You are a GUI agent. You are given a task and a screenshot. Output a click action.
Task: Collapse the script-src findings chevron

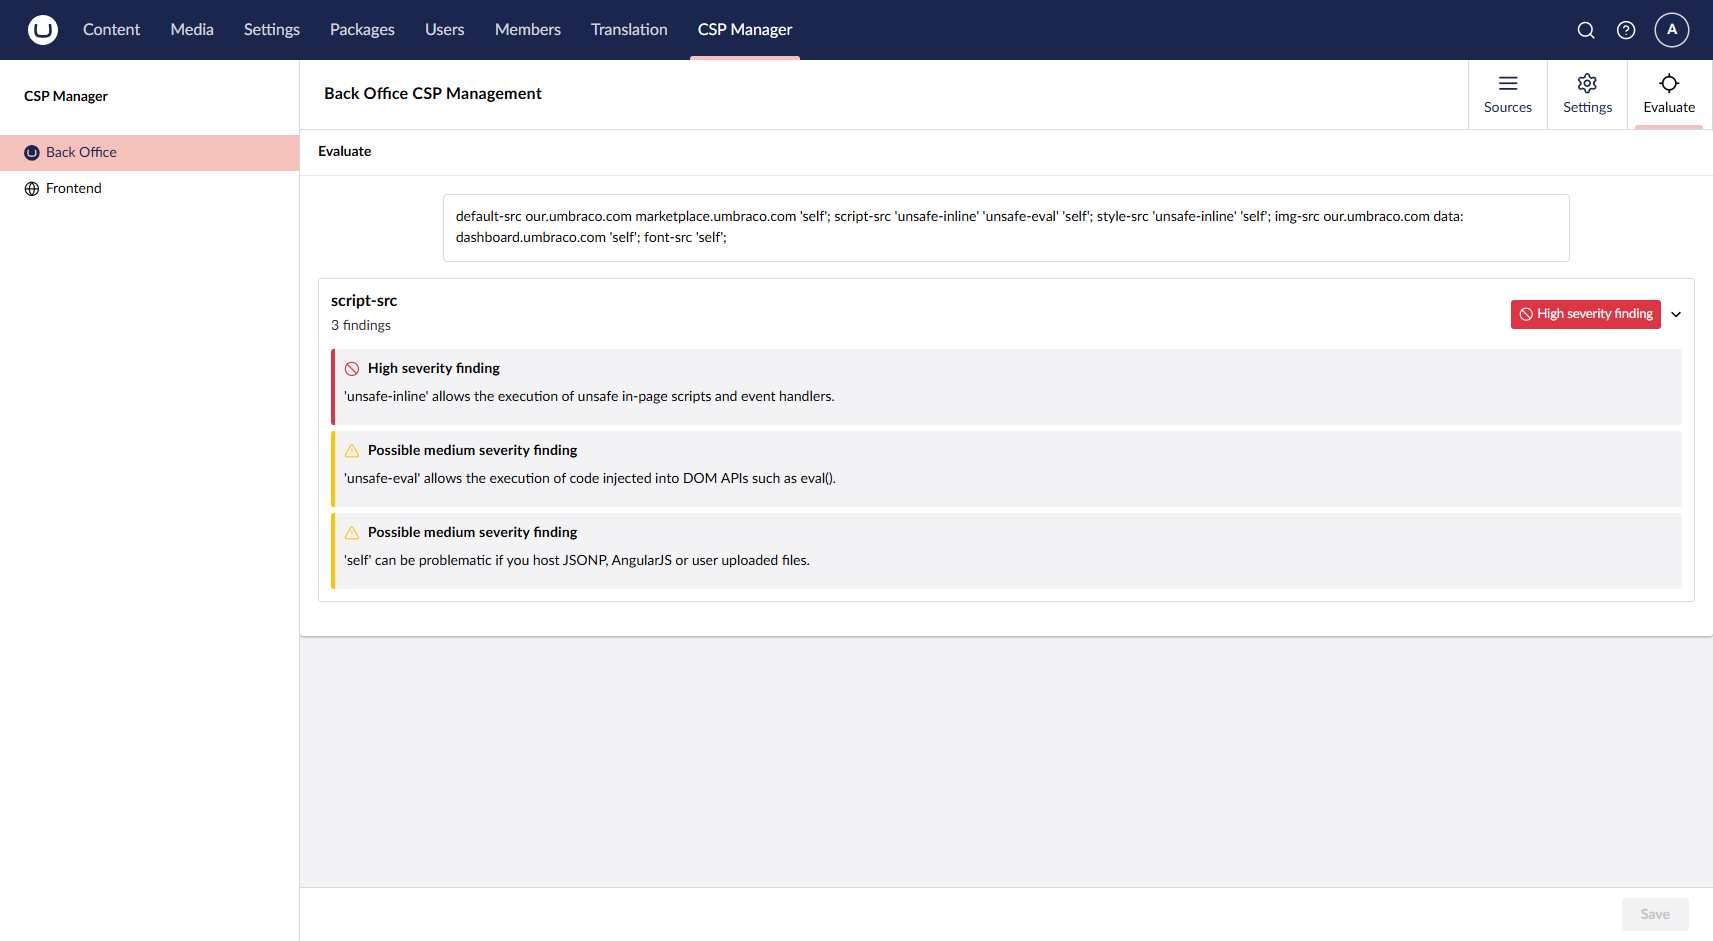coord(1676,314)
